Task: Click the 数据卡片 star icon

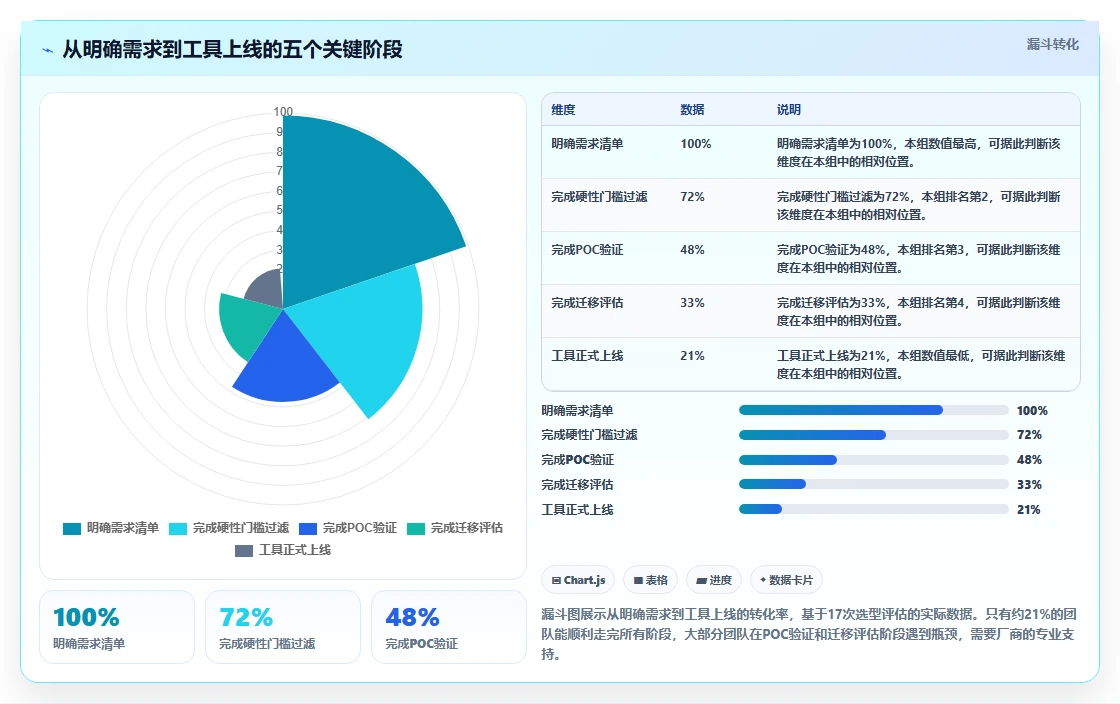Action: pyautogui.click(x=763, y=580)
